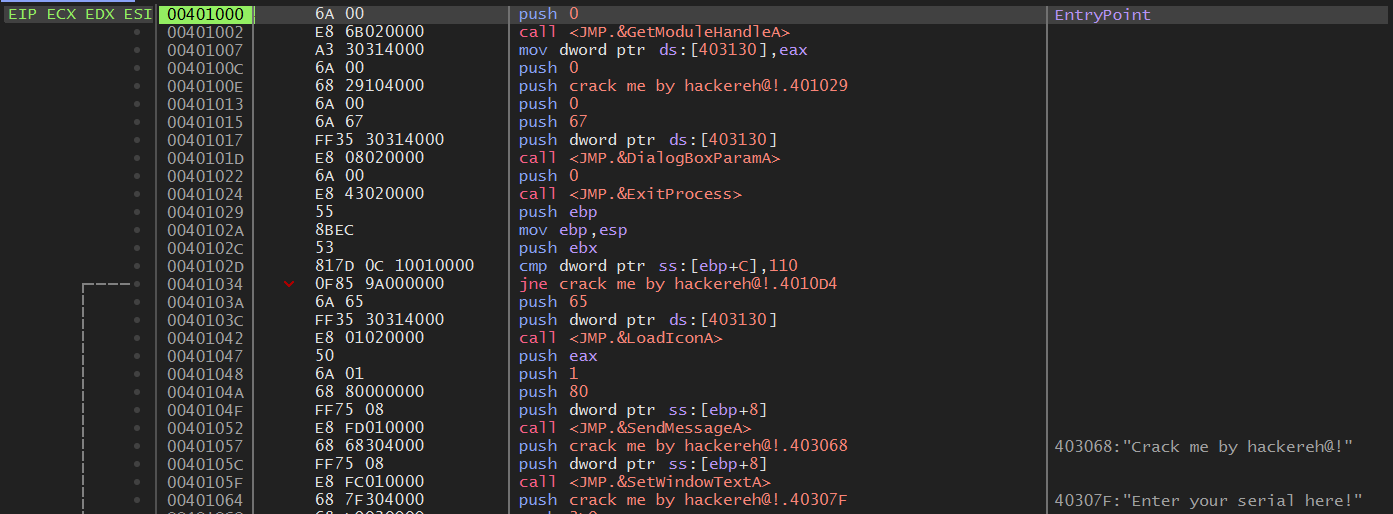This screenshot has height=514, width=1393.
Task: Select call DialogBoxParamA instruction
Action: [x=649, y=158]
